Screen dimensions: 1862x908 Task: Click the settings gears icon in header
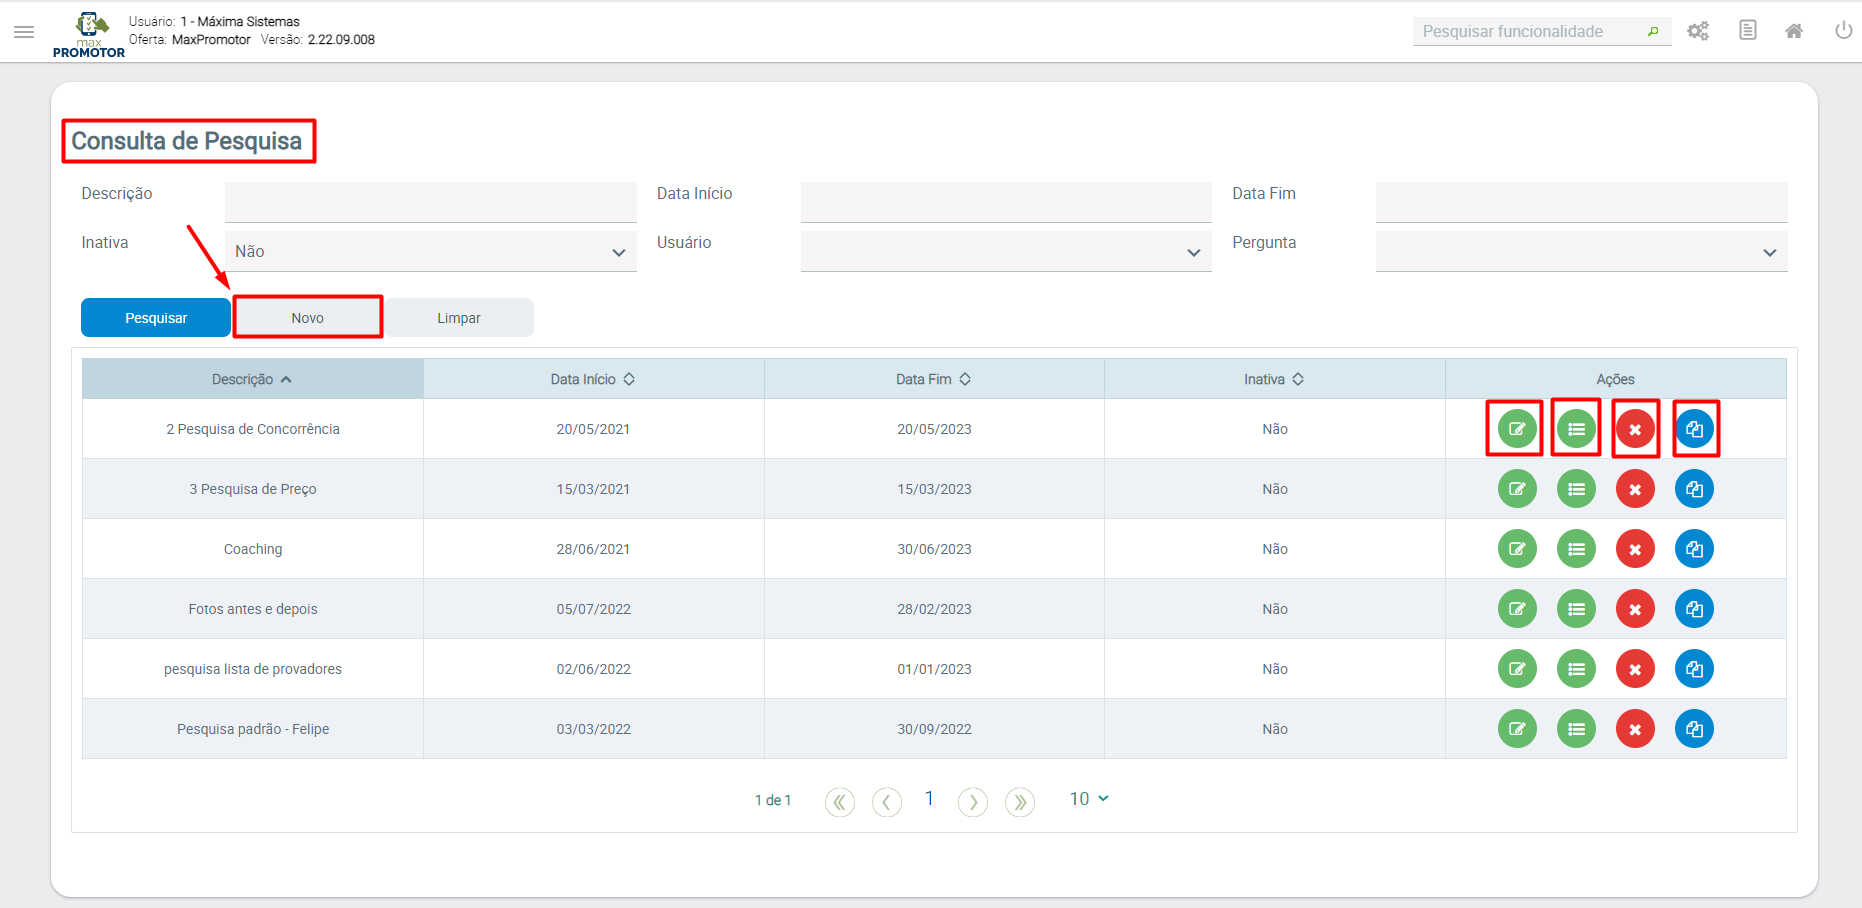pyautogui.click(x=1697, y=31)
